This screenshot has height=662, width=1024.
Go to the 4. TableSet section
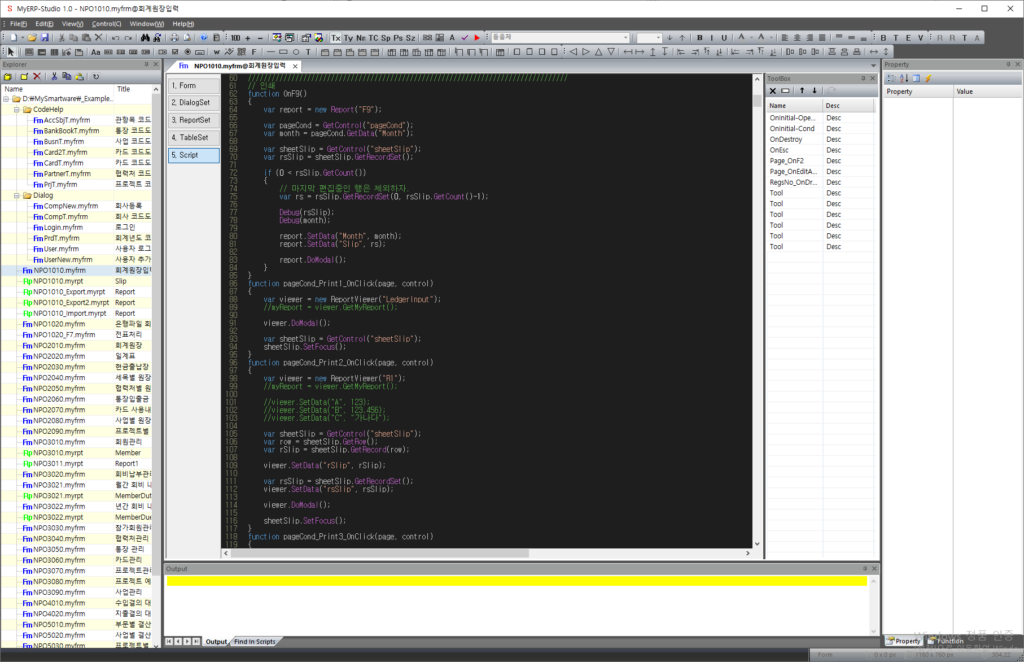click(x=194, y=138)
